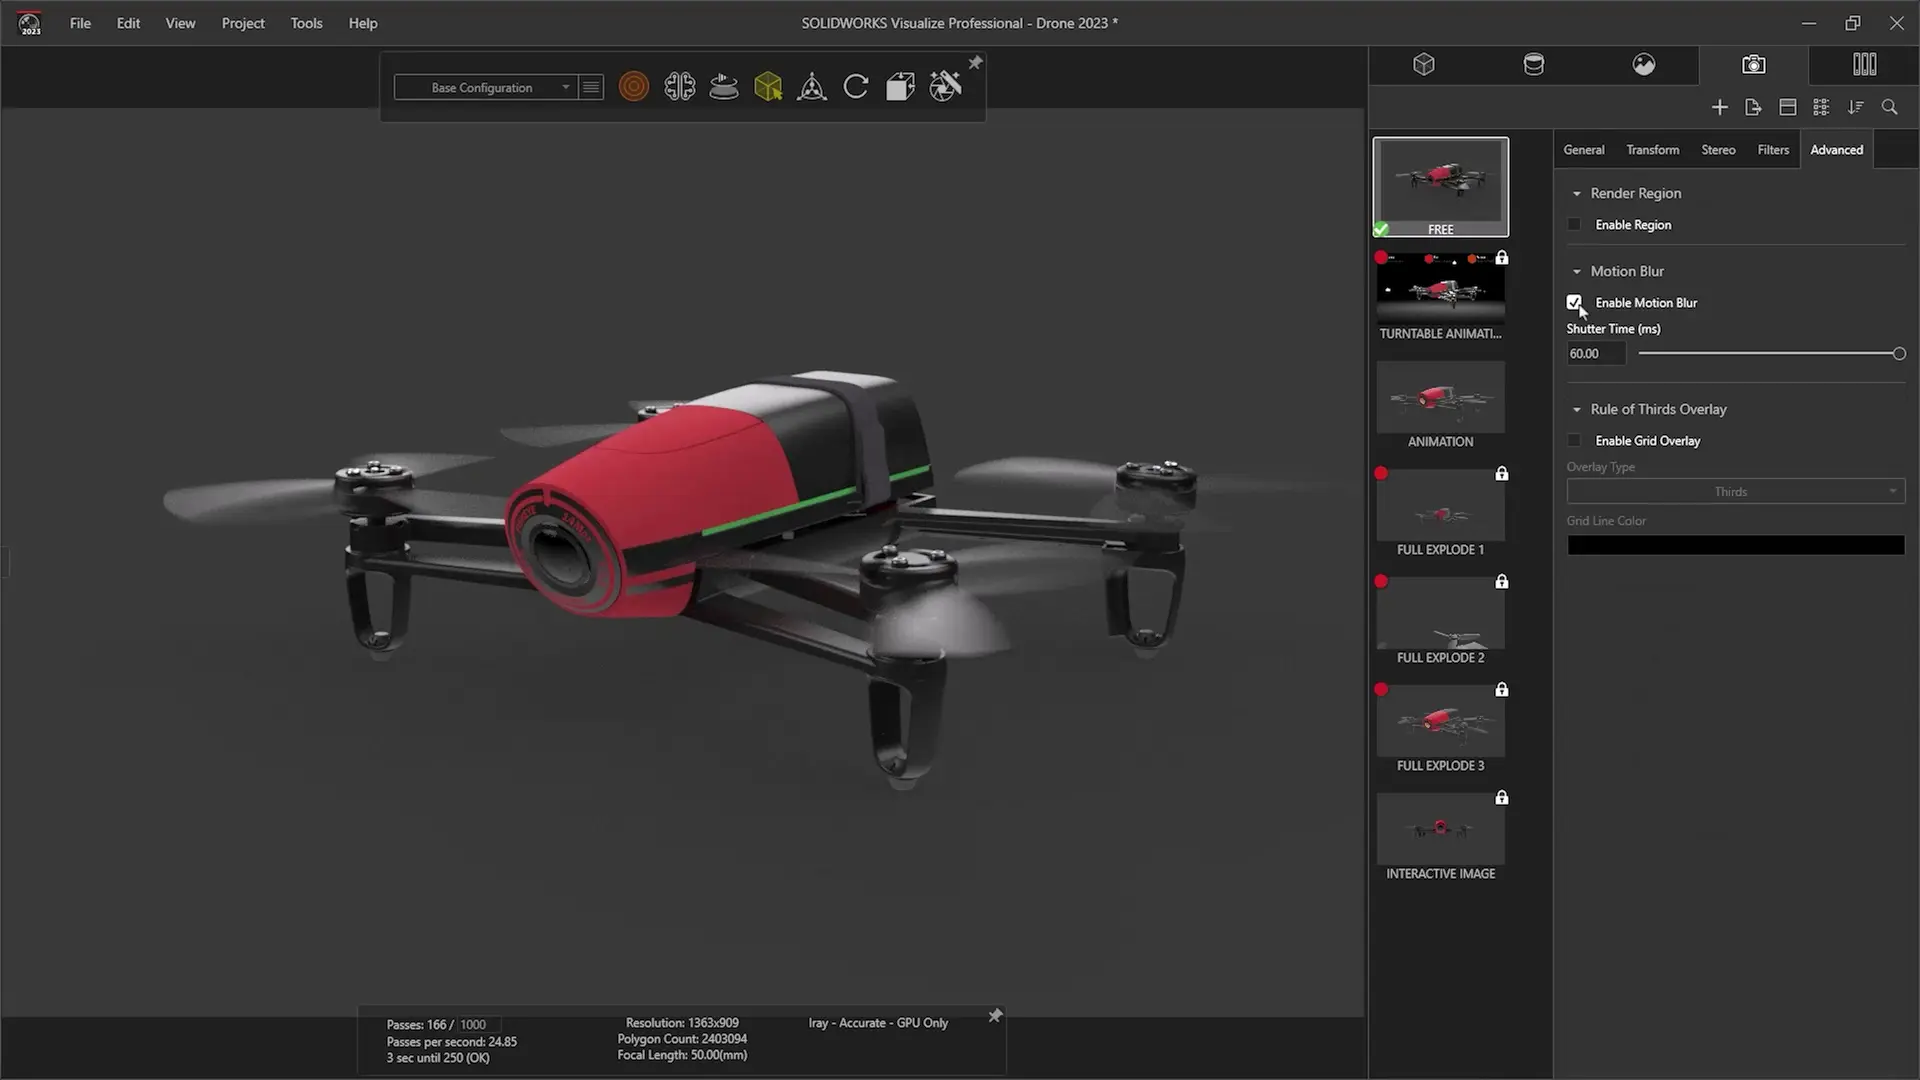Click the search icon in the camera panel

tap(1889, 107)
